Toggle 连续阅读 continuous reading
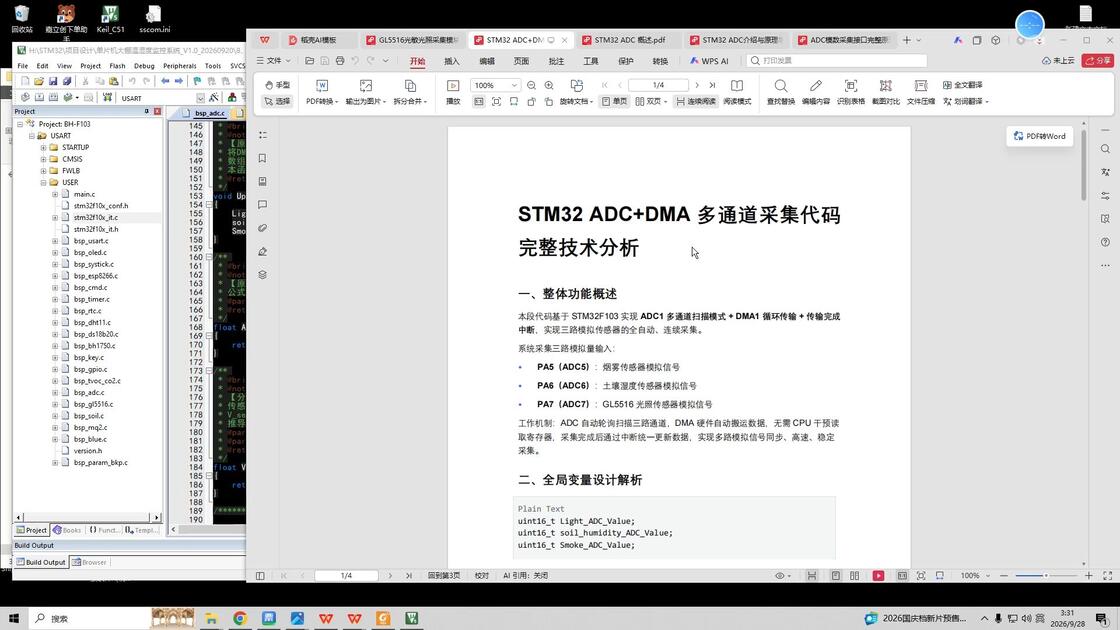 [696, 101]
